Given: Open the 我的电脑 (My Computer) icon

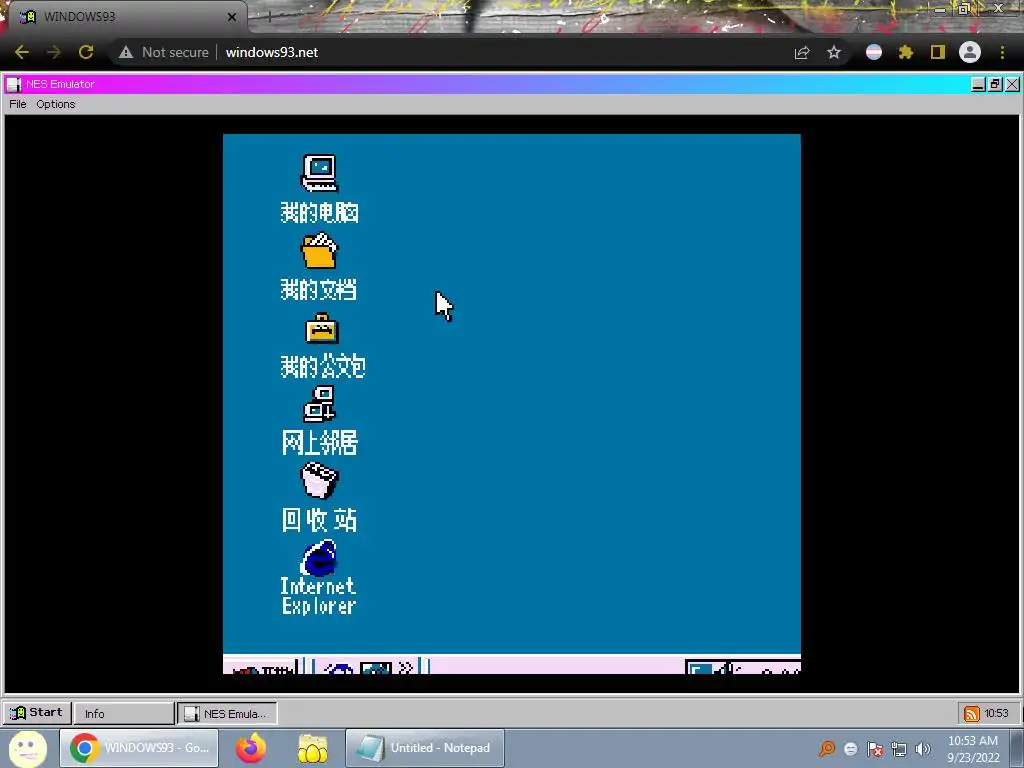Looking at the screenshot, I should pyautogui.click(x=319, y=174).
